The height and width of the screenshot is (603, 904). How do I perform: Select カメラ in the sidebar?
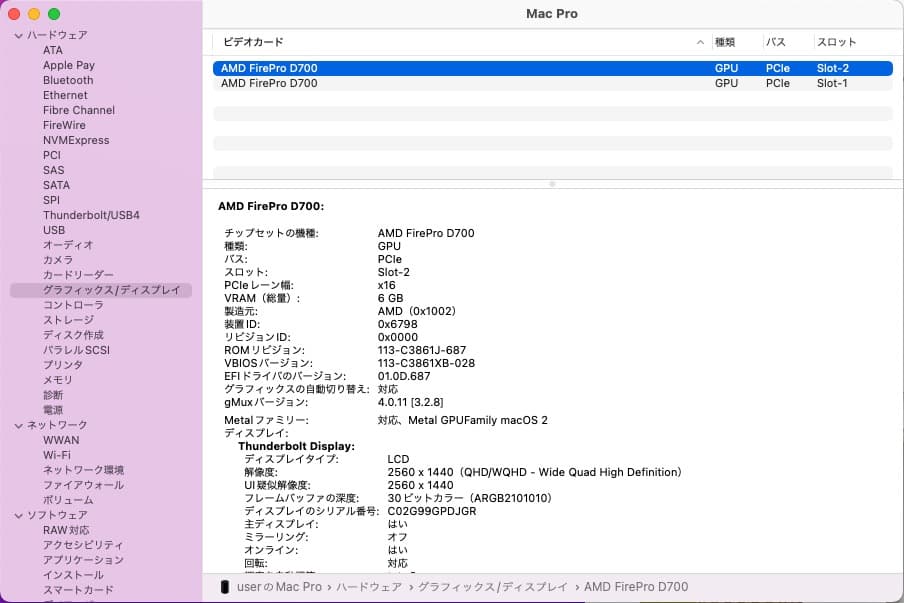(x=58, y=260)
